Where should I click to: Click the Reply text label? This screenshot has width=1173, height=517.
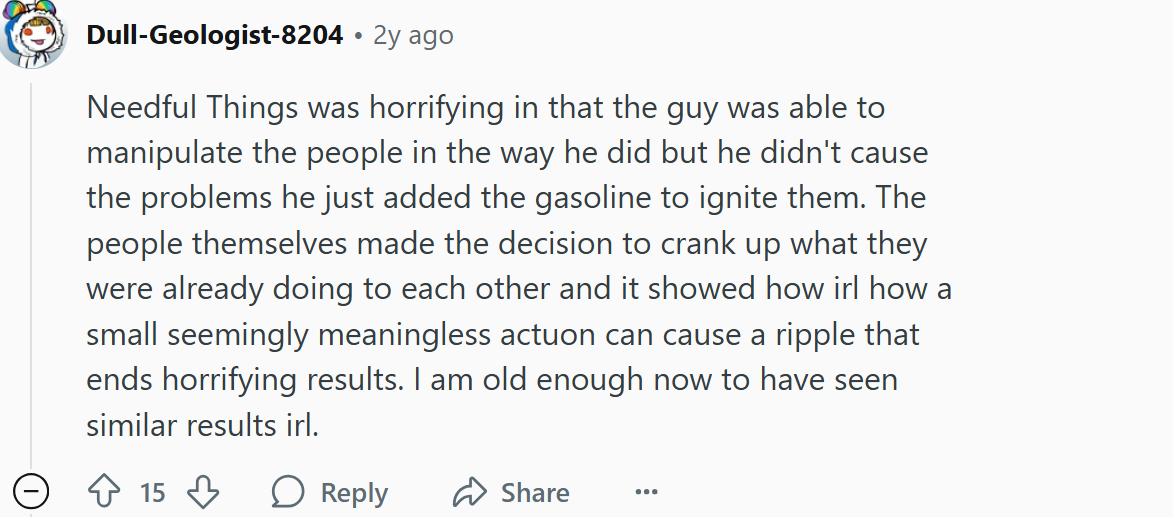354,492
